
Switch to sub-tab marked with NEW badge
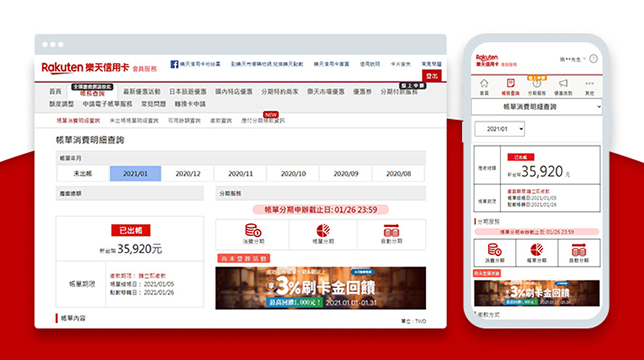(x=263, y=121)
